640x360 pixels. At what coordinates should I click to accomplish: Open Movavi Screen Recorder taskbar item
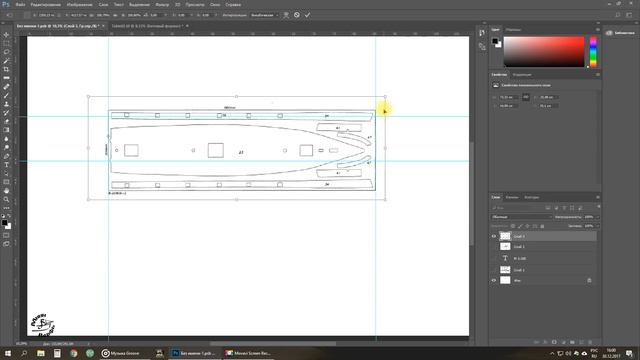point(248,353)
